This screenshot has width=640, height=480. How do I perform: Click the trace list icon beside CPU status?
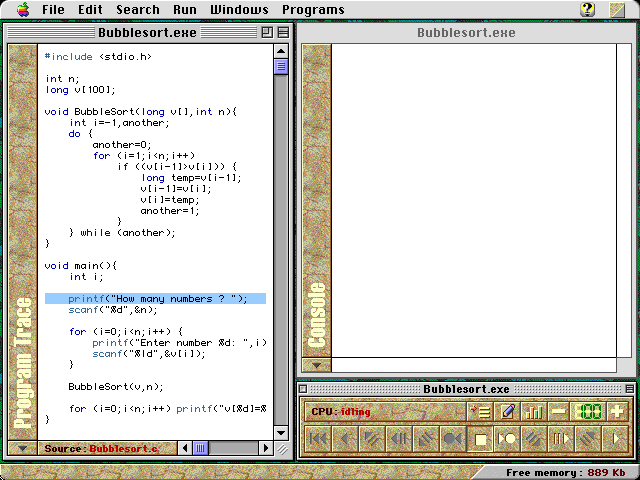[x=481, y=411]
